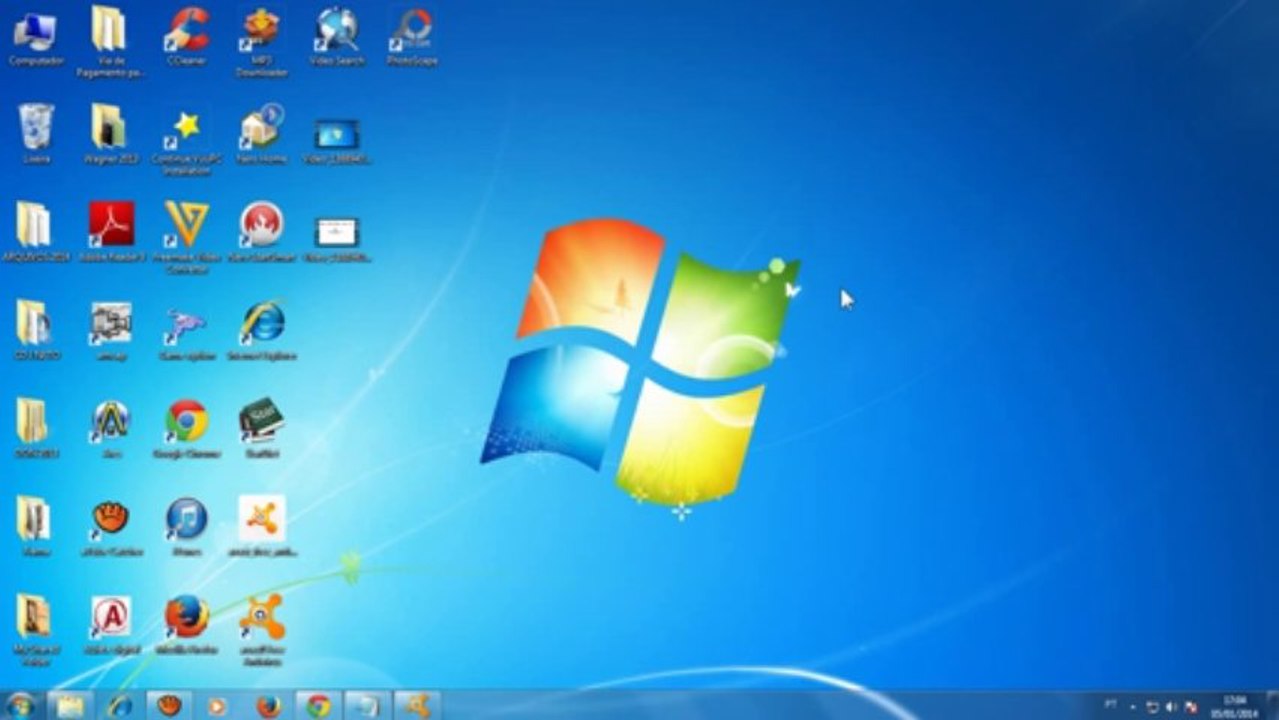Select the video file with the white window thumbnail
The width and height of the screenshot is (1279, 720).
[337, 238]
